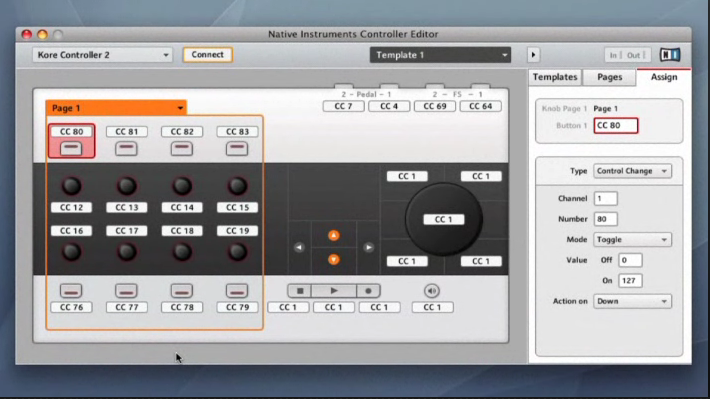Switch to the Templates tab
Image resolution: width=710 pixels, height=399 pixels.
[555, 77]
